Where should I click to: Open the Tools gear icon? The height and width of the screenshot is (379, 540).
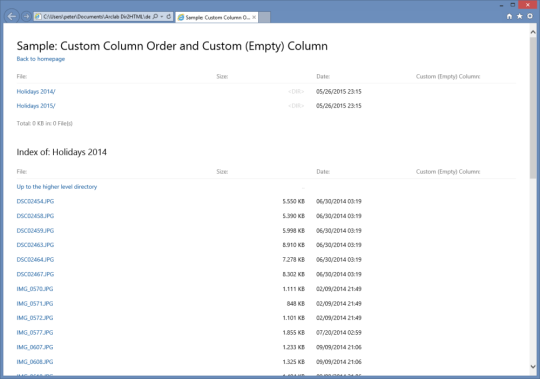[x=530, y=16]
